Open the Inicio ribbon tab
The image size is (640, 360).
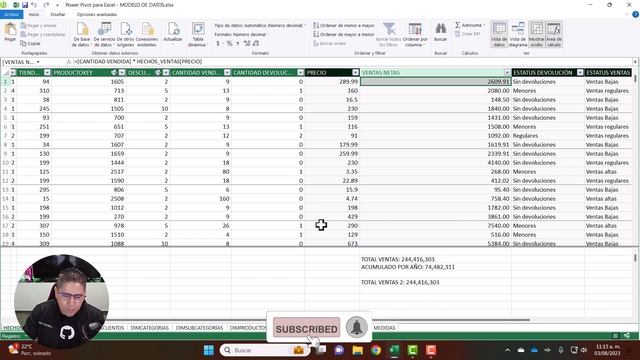[34, 14]
